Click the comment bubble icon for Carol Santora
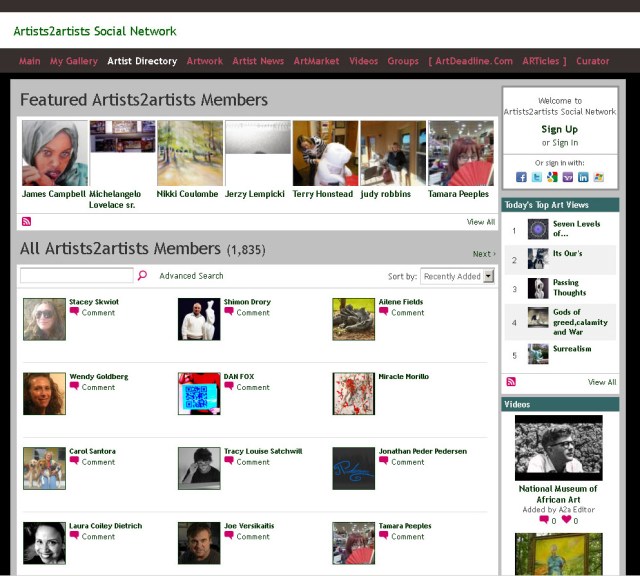Viewport: 640px width, 576px height. (74, 461)
